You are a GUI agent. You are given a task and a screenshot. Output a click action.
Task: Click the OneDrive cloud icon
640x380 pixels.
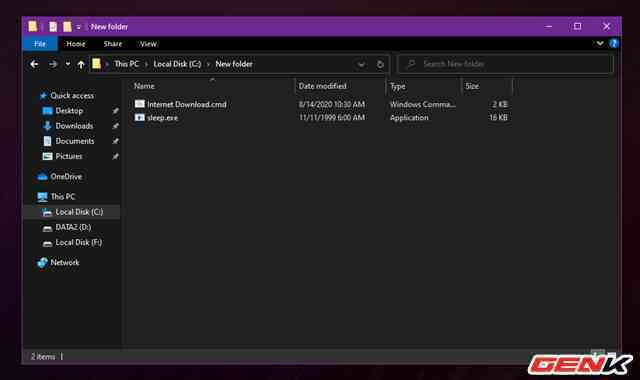[x=42, y=177]
